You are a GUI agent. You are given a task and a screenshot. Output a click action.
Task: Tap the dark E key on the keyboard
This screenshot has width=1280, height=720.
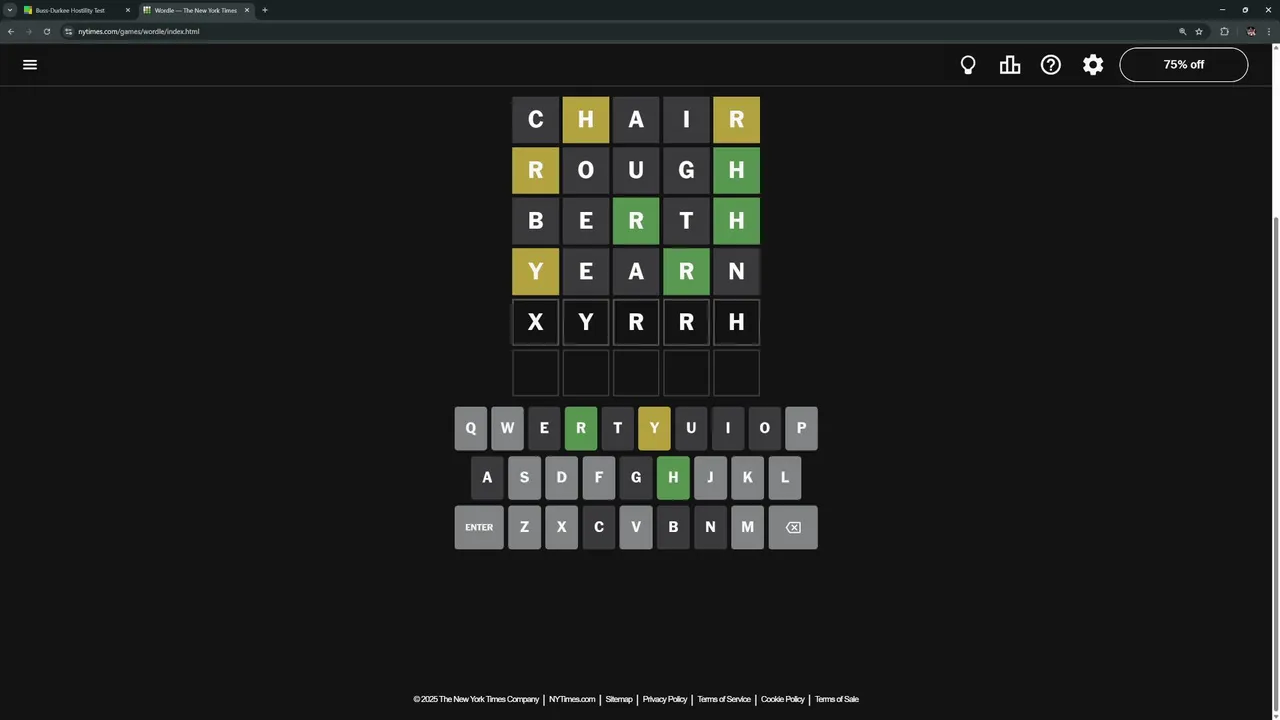(544, 428)
